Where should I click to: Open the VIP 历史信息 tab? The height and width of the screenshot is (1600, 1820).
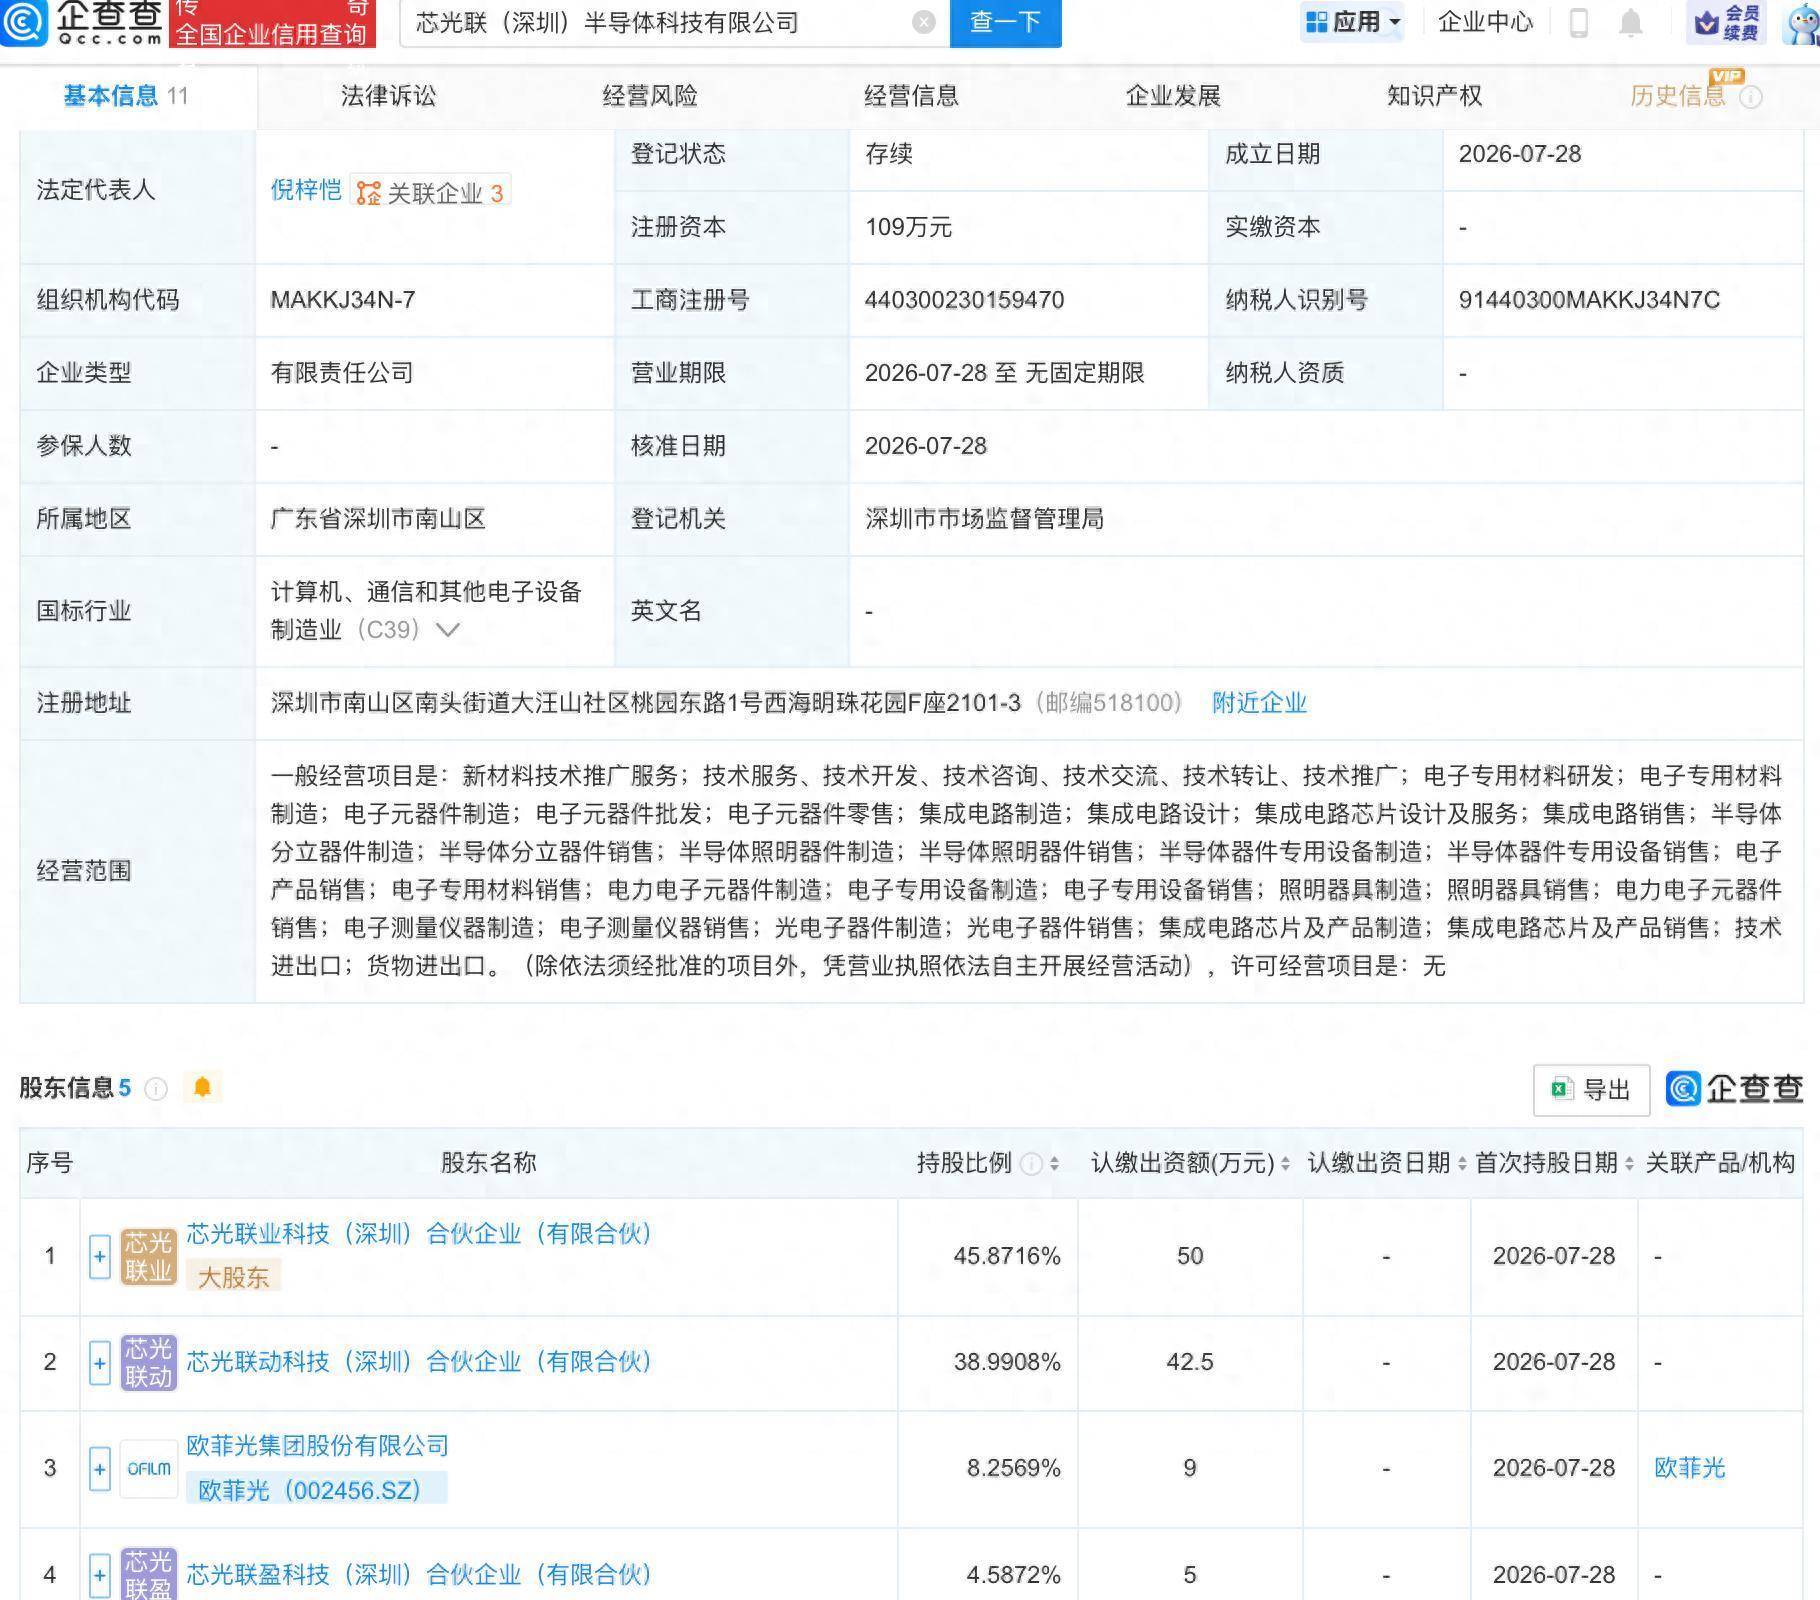(1678, 96)
